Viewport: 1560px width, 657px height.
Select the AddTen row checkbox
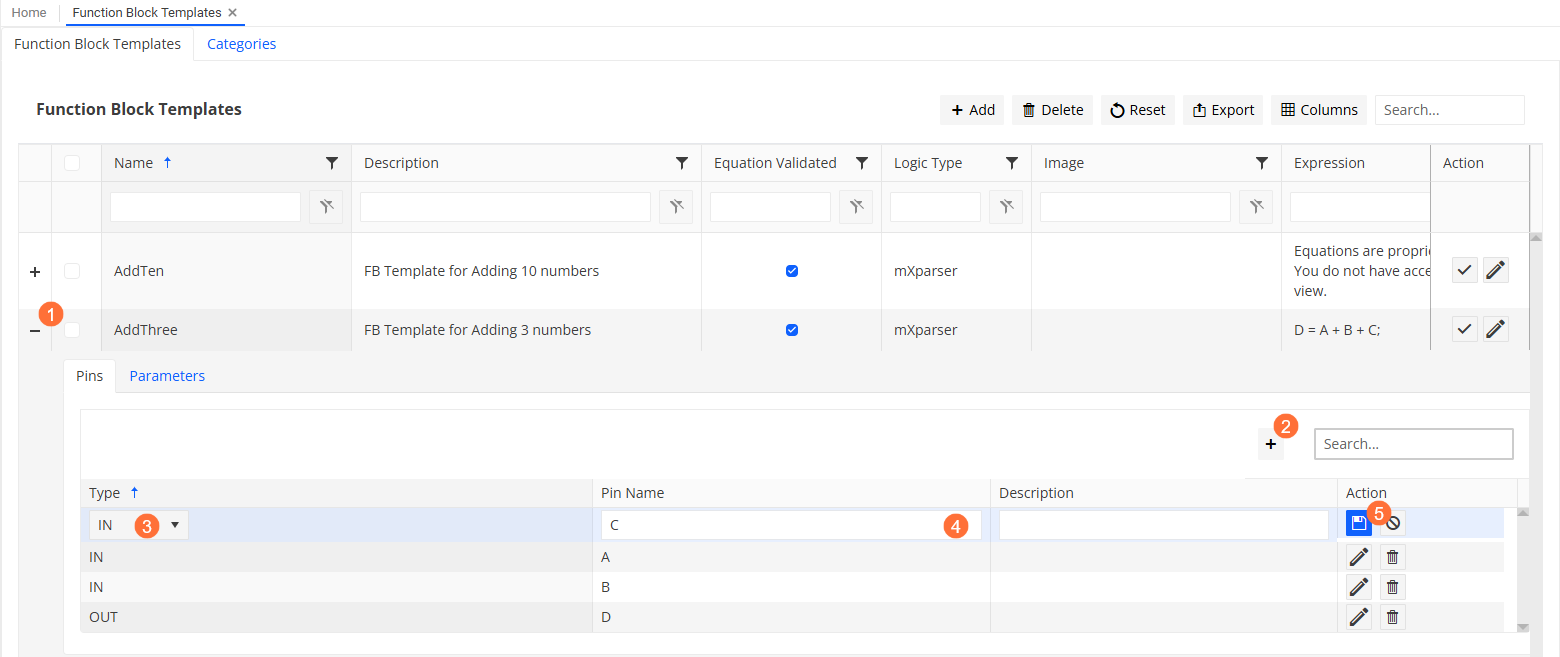(72, 271)
